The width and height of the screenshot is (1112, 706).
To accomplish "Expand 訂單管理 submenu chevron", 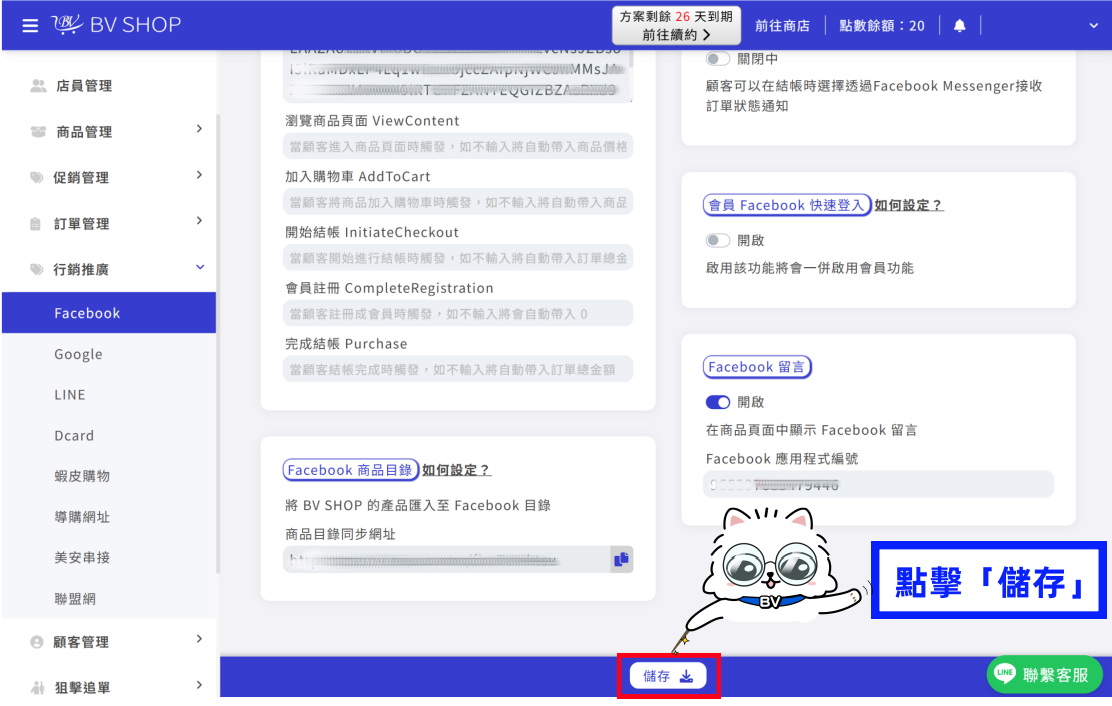I will click(x=199, y=221).
